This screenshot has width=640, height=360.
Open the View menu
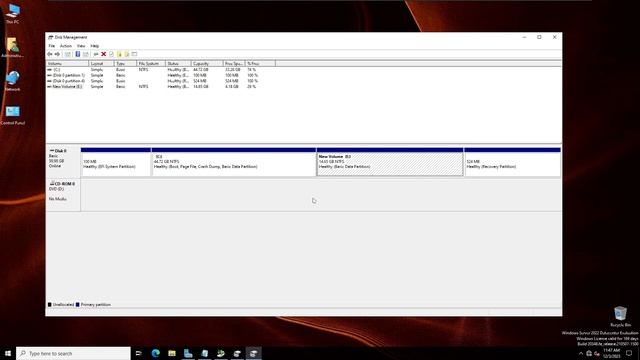[x=81, y=46]
